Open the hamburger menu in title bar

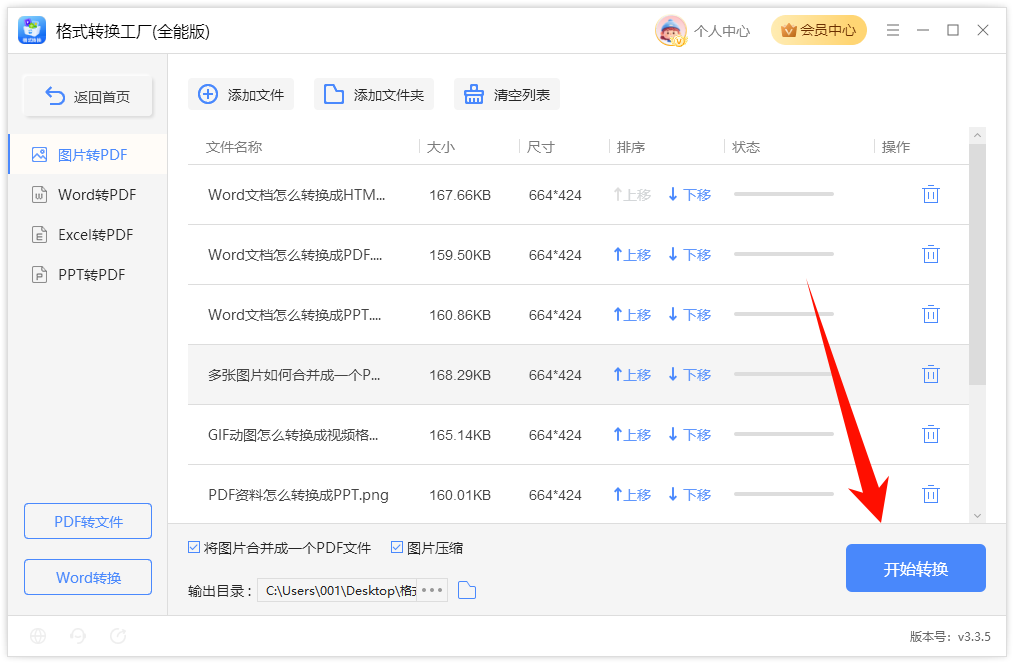[893, 30]
